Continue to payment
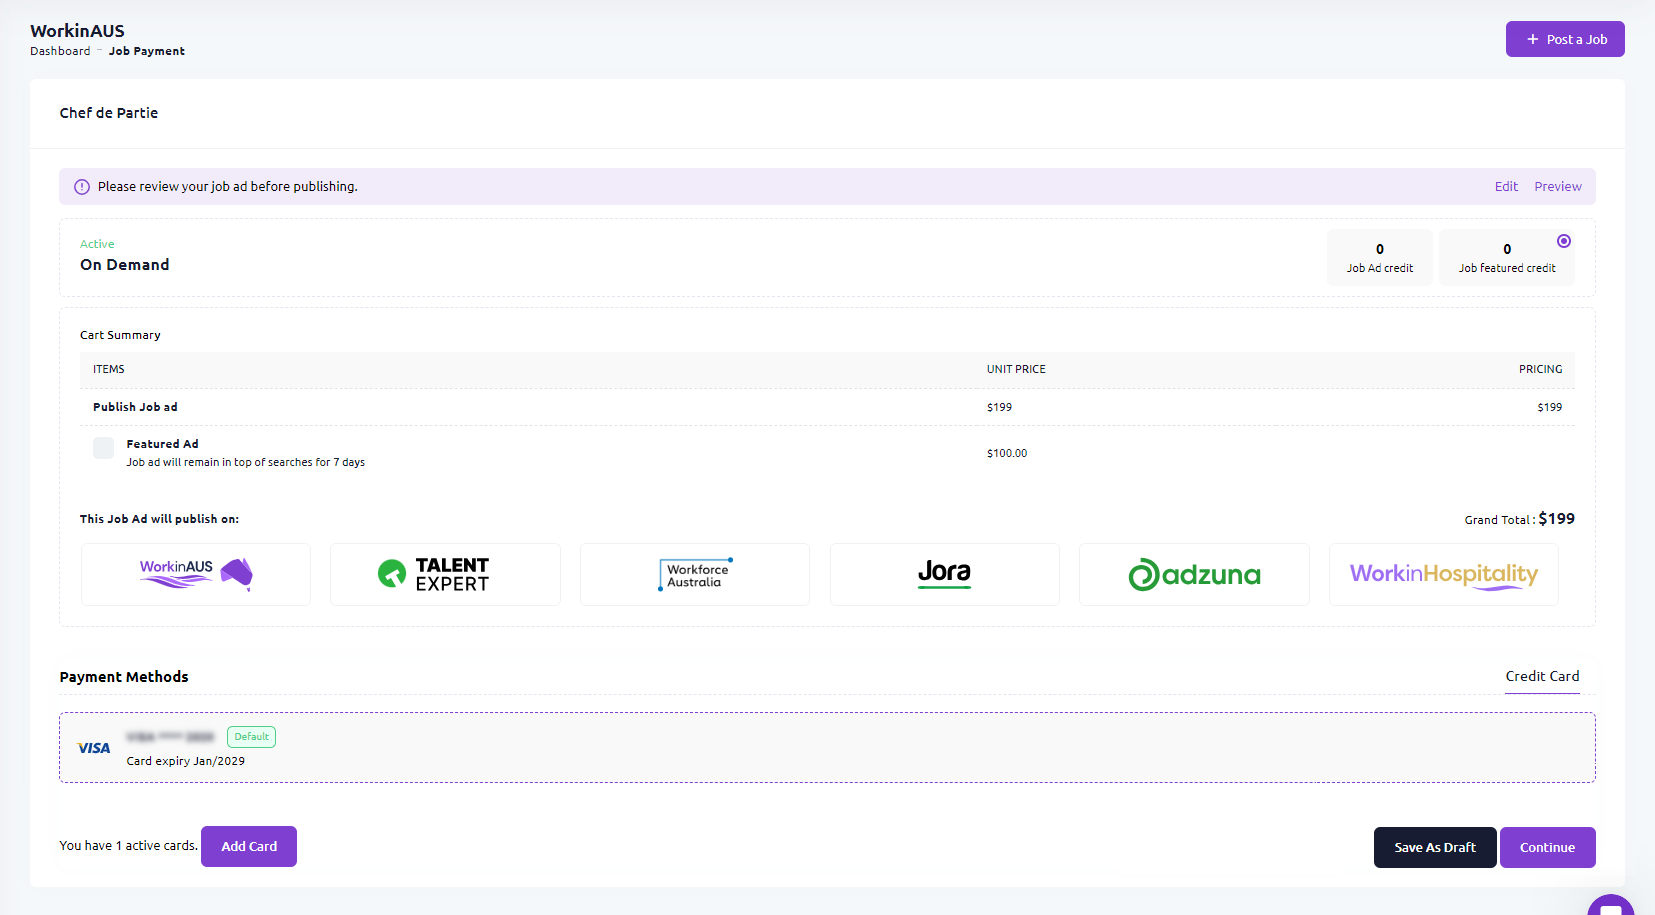This screenshot has height=915, width=1655. (x=1547, y=847)
